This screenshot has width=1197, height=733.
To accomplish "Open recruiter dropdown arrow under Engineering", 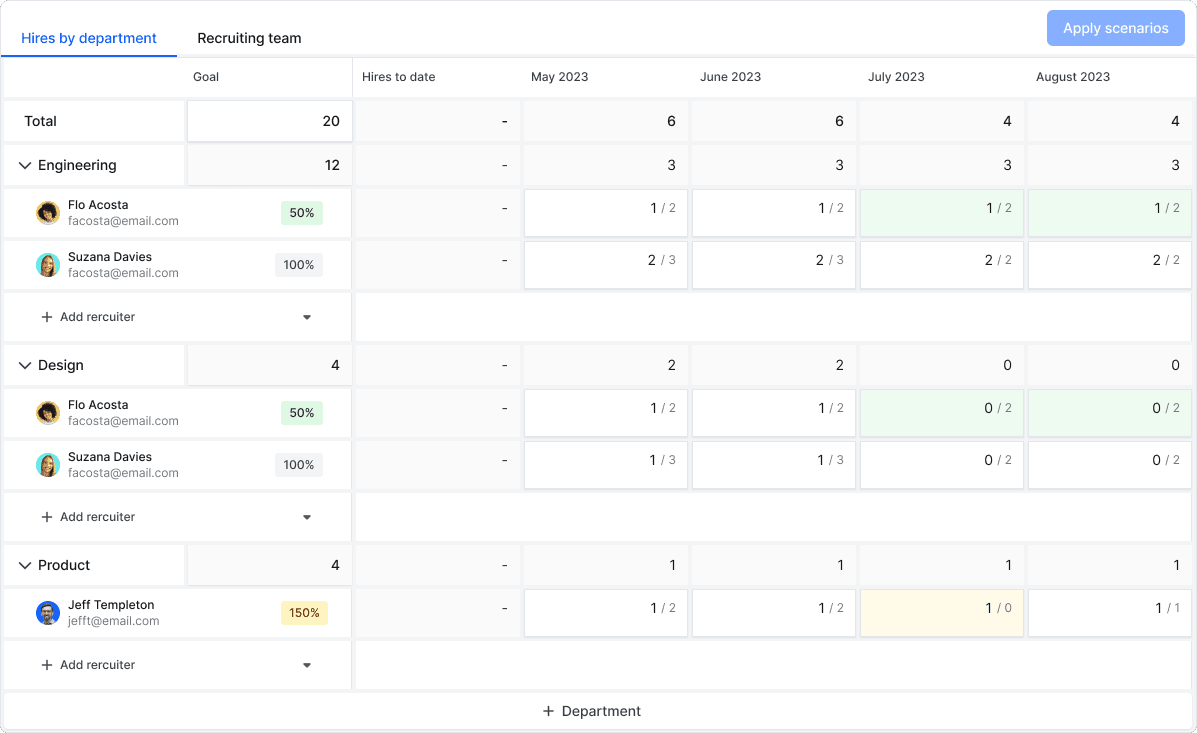I will click(x=307, y=317).
